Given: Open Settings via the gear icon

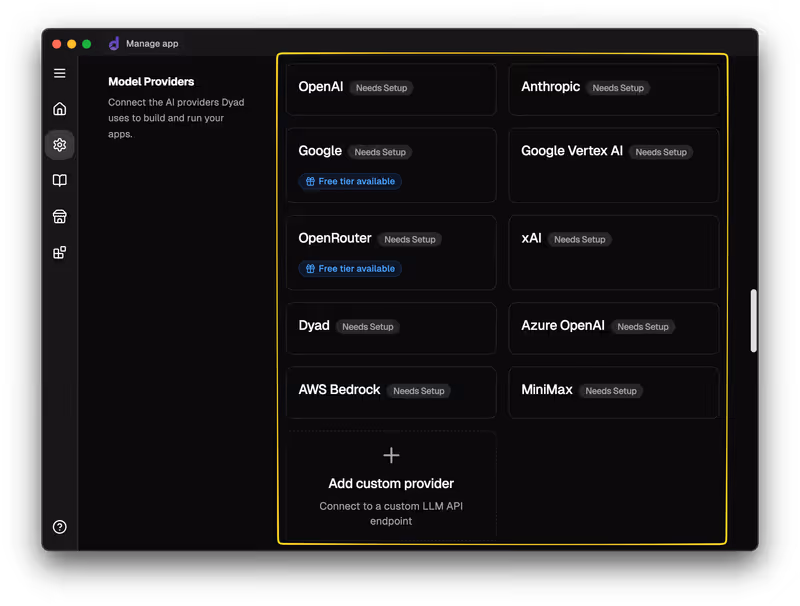Looking at the screenshot, I should (x=60, y=145).
